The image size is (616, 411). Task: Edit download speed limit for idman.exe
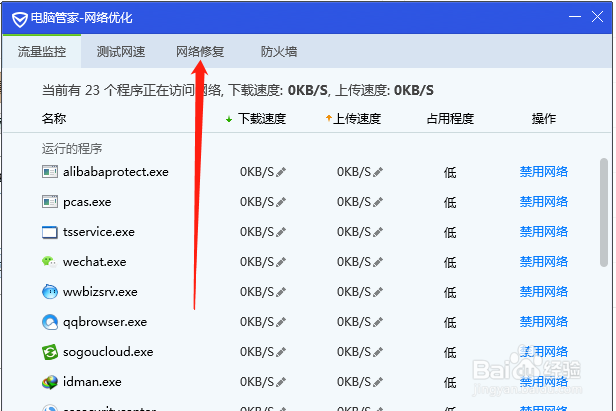pyautogui.click(x=281, y=382)
